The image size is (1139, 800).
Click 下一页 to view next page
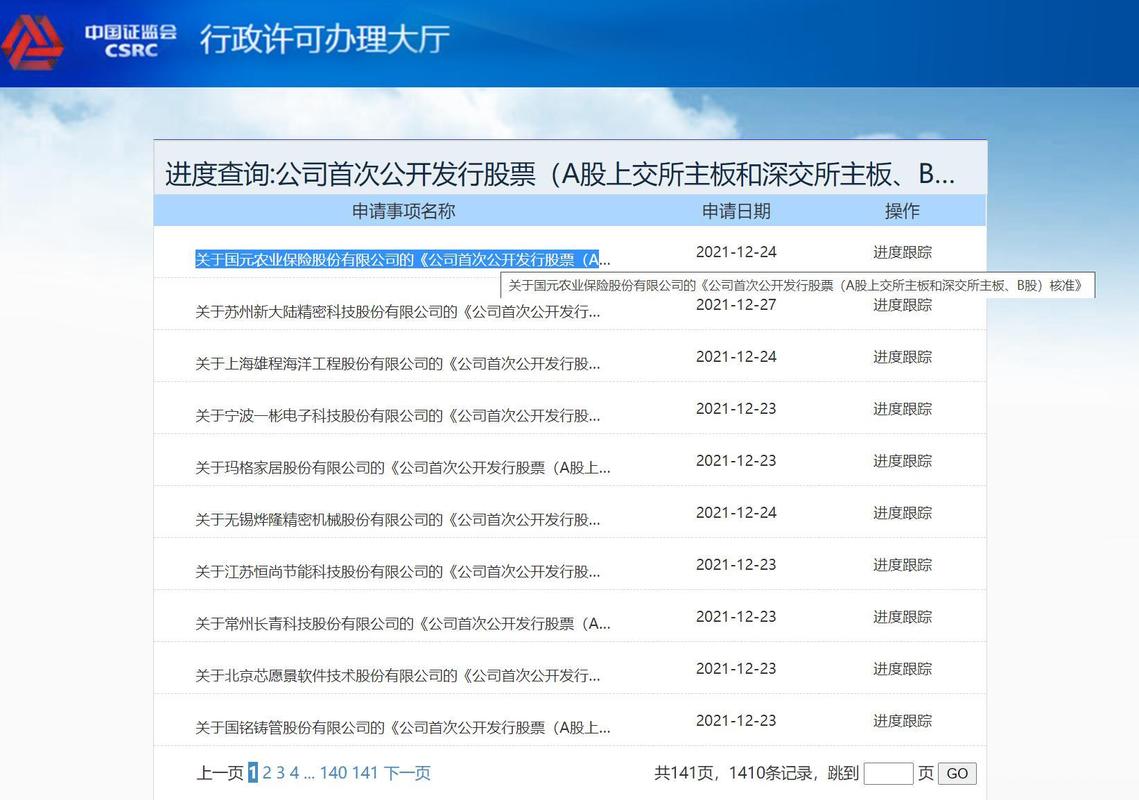tap(405, 772)
